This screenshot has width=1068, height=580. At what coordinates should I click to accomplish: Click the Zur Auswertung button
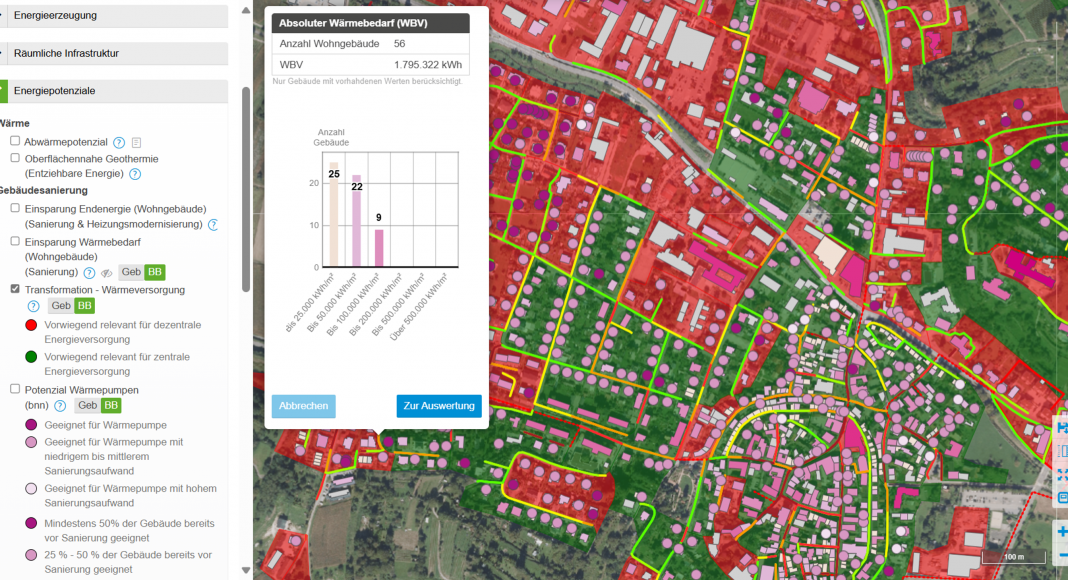(439, 406)
